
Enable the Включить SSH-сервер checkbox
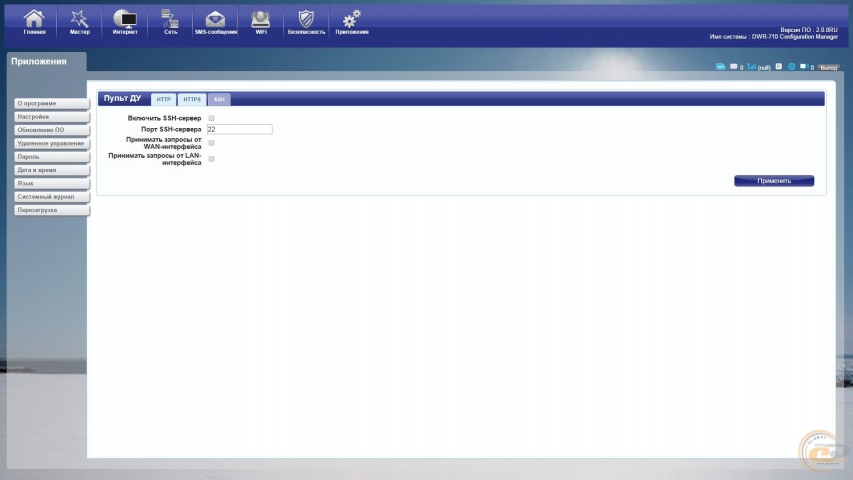point(212,118)
